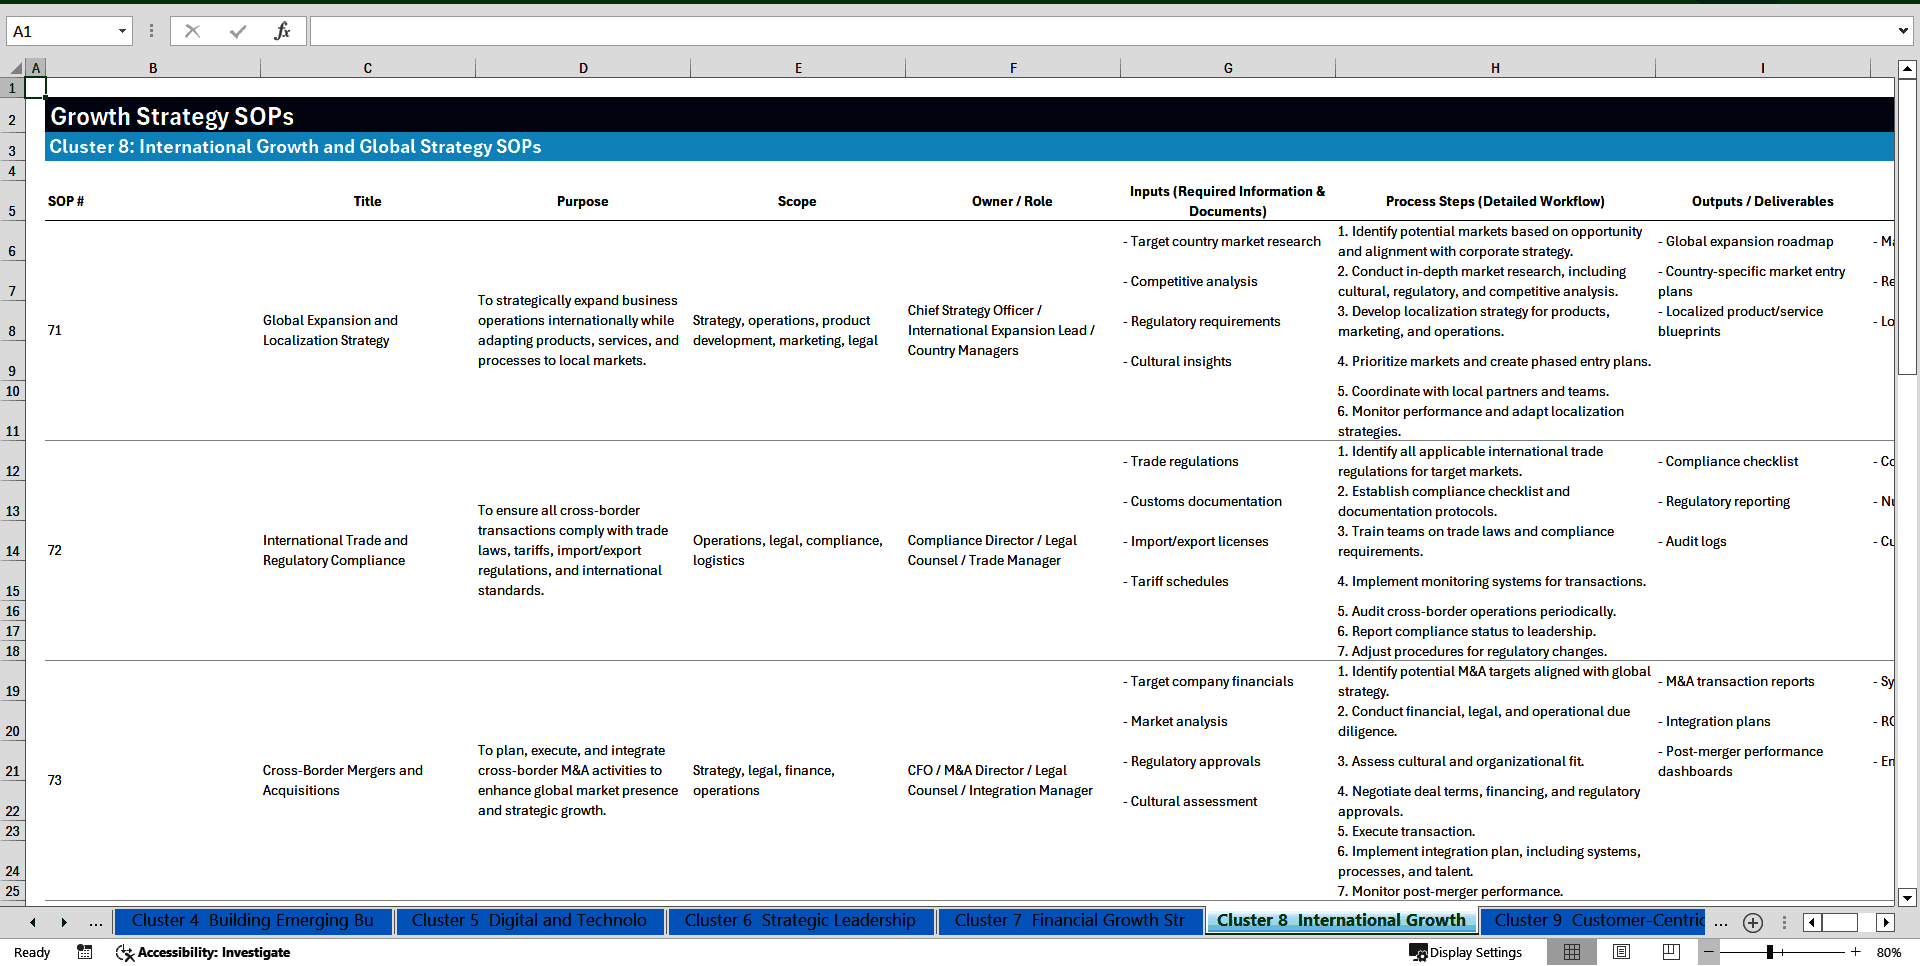Click the Cancel (X) icon near the formula bar
The height and width of the screenshot is (966, 1920).
click(192, 30)
